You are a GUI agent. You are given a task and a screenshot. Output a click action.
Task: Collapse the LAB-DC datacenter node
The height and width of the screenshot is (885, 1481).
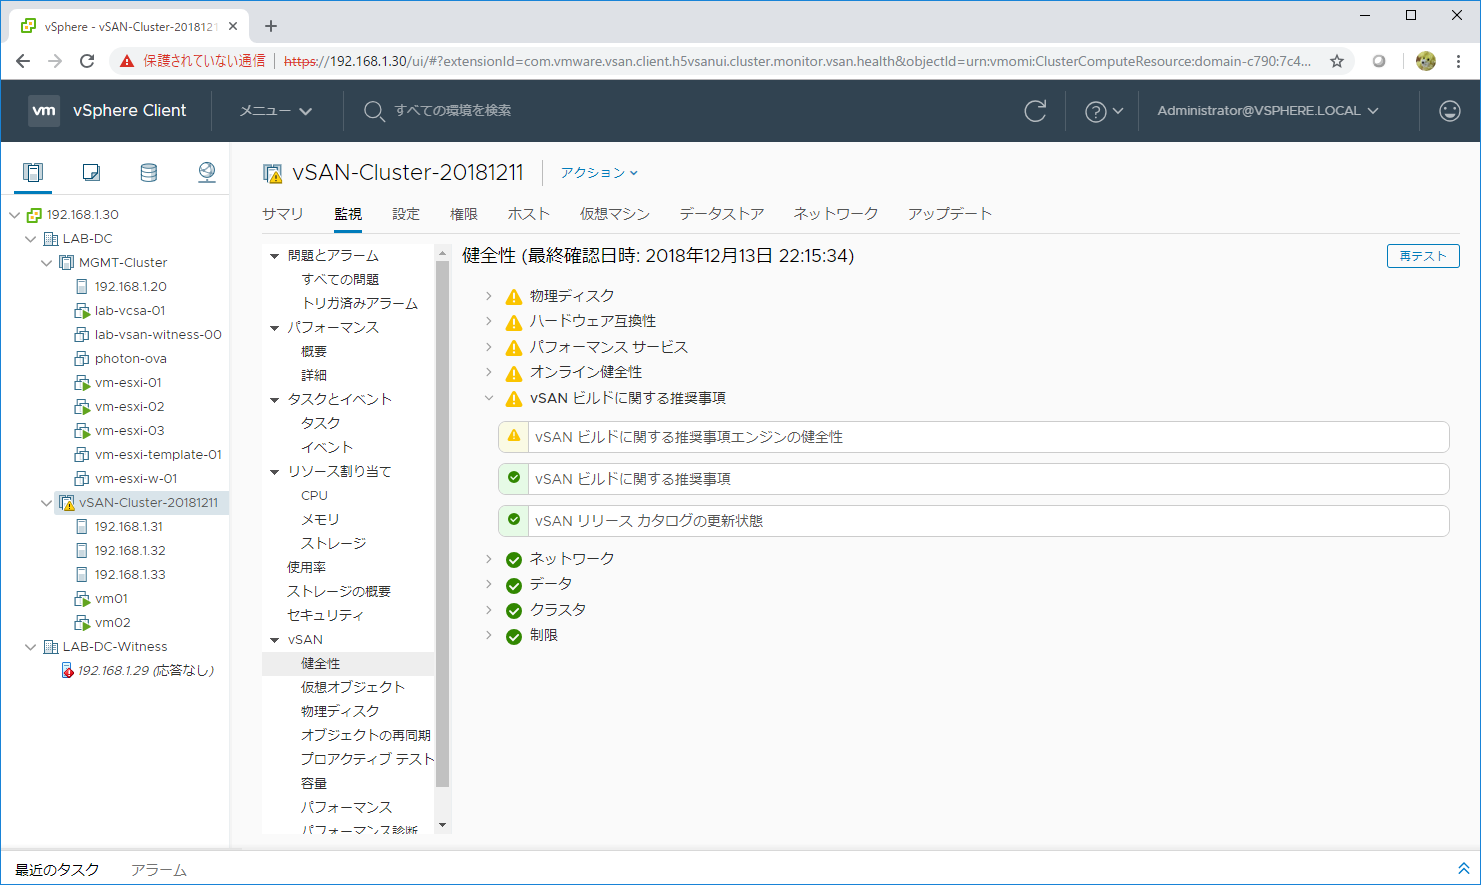pyautogui.click(x=30, y=238)
